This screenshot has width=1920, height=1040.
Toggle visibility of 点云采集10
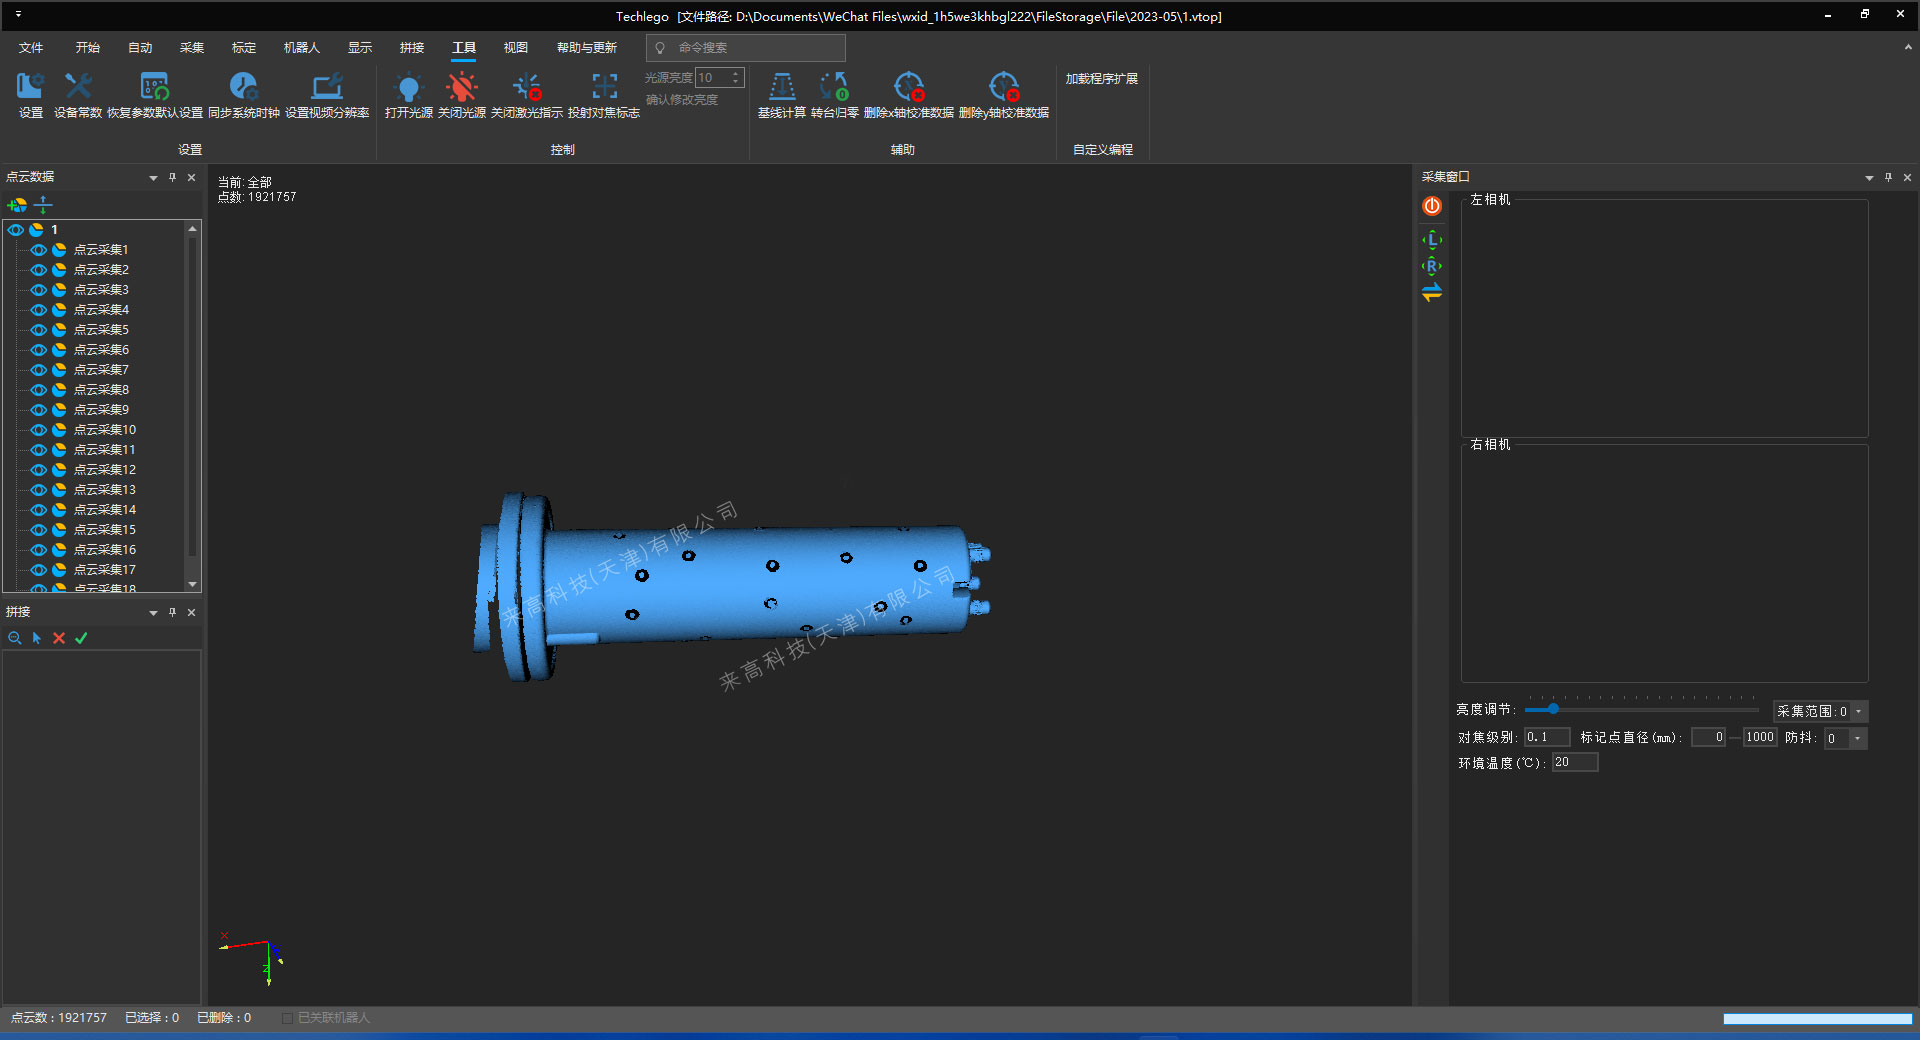click(39, 430)
